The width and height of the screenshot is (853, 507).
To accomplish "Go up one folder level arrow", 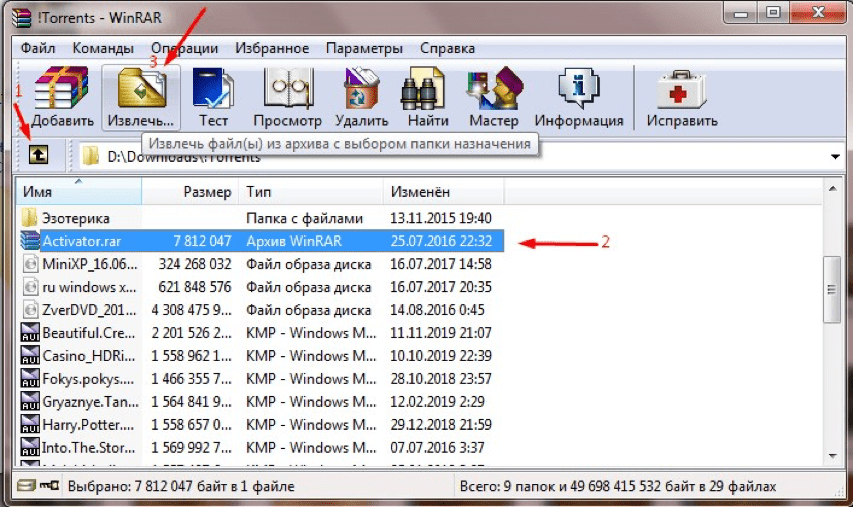I will [x=38, y=155].
